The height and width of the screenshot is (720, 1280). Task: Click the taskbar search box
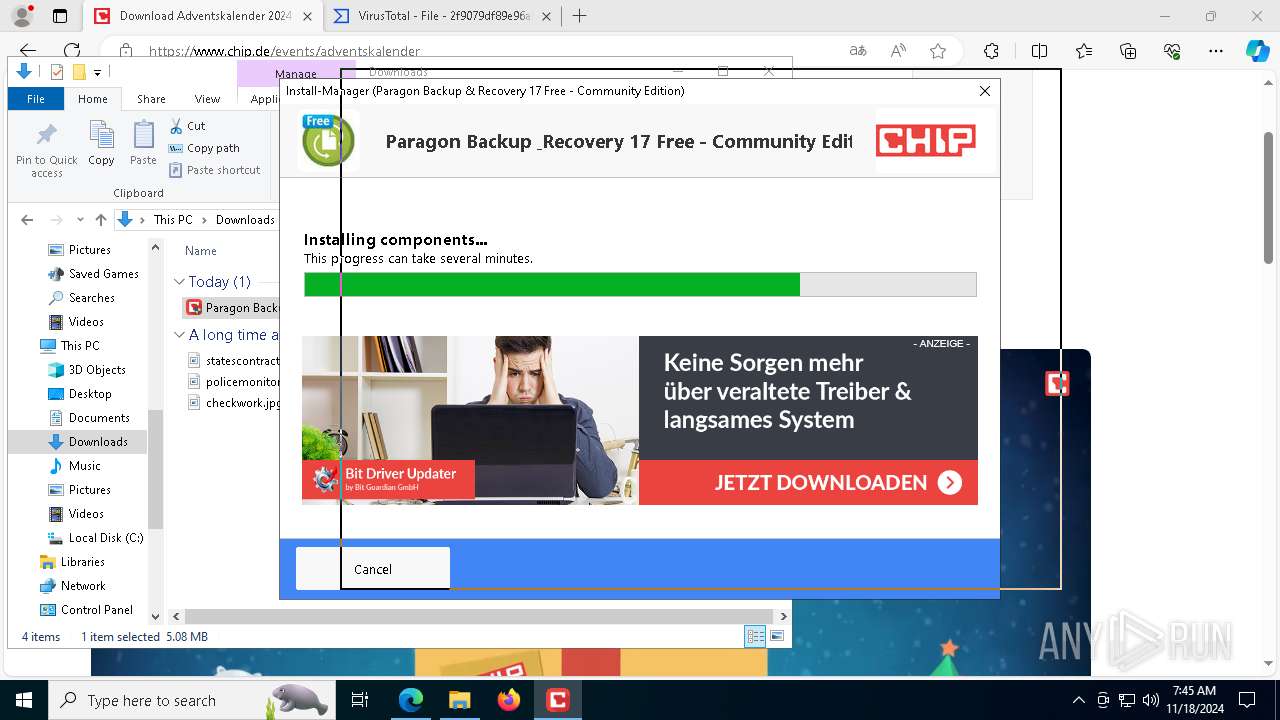(191, 700)
